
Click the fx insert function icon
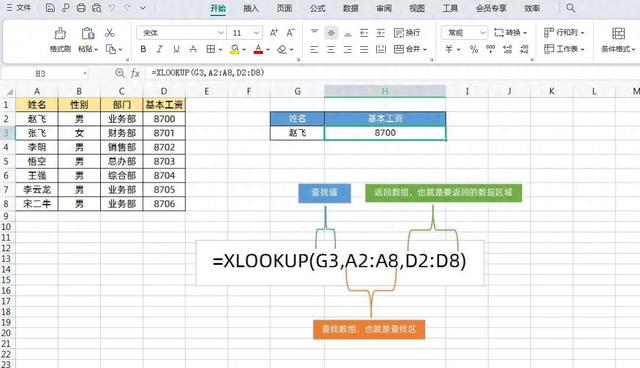[x=135, y=73]
